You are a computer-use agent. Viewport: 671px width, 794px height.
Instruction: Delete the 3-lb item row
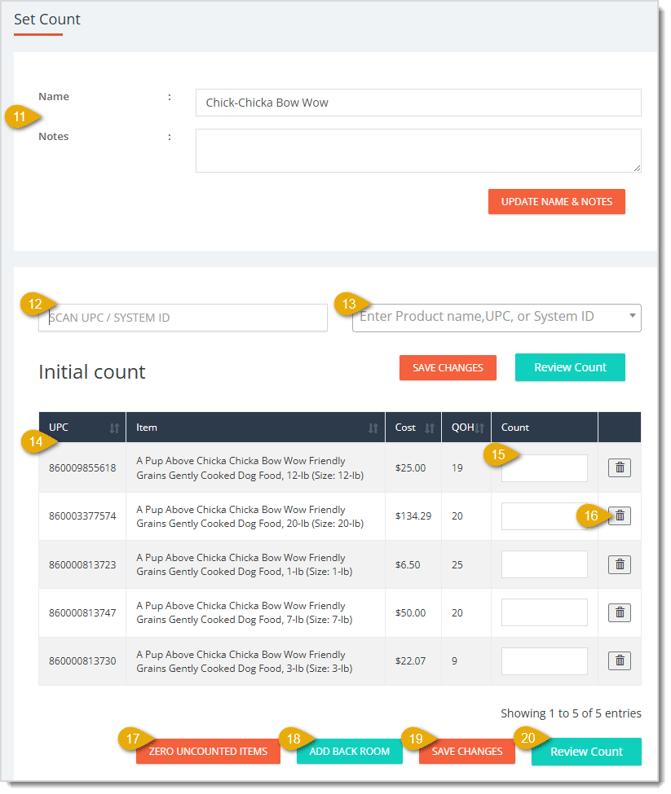[x=619, y=660]
